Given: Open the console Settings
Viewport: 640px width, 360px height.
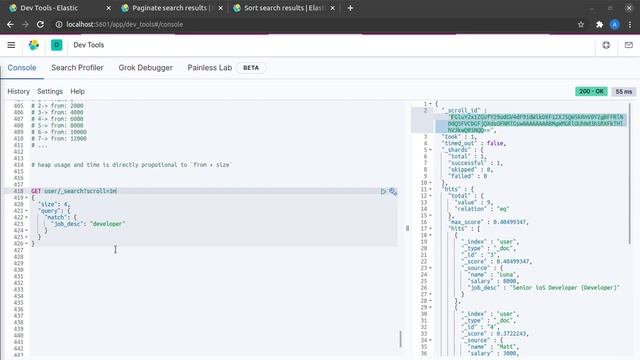Looking at the screenshot, I should [x=50, y=91].
